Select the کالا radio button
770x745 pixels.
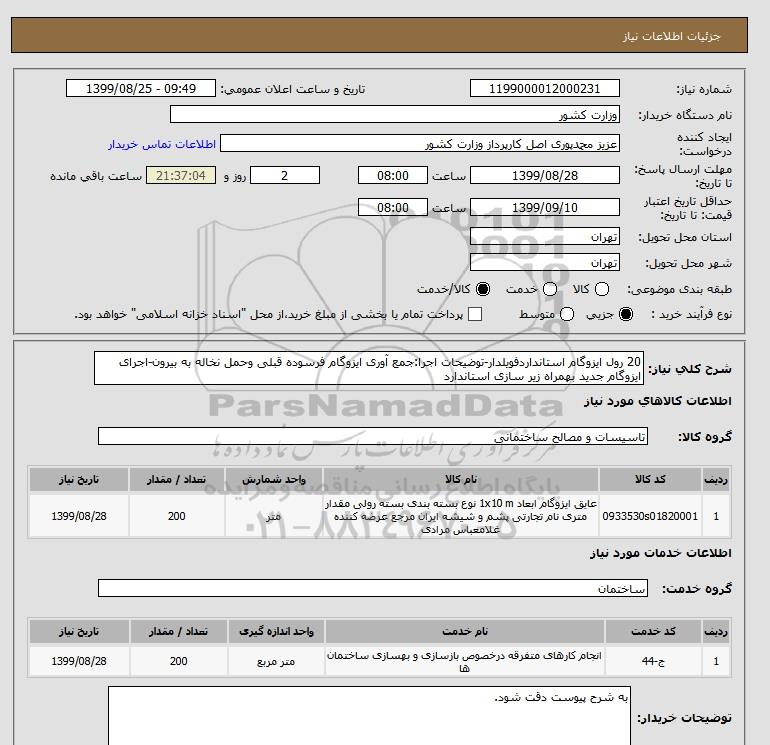click(x=602, y=289)
